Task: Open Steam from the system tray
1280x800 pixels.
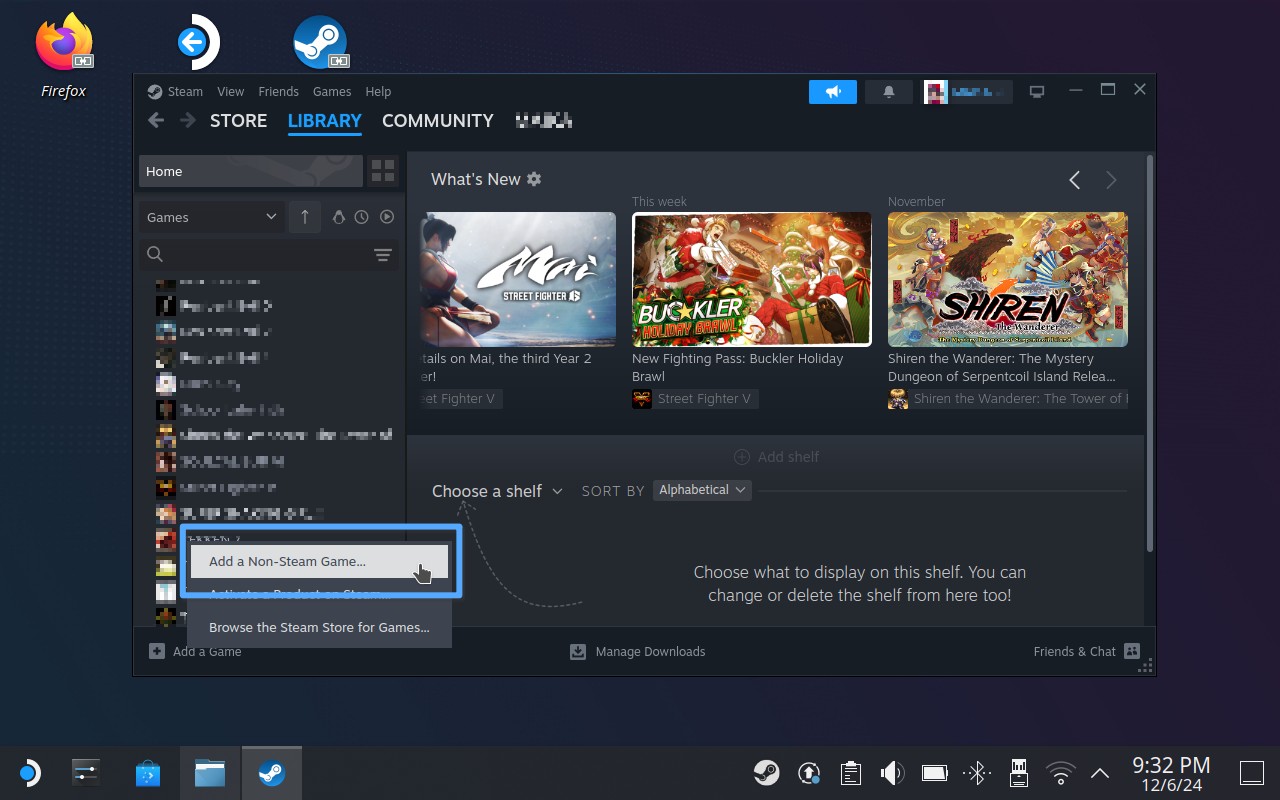Action: pyautogui.click(x=767, y=773)
